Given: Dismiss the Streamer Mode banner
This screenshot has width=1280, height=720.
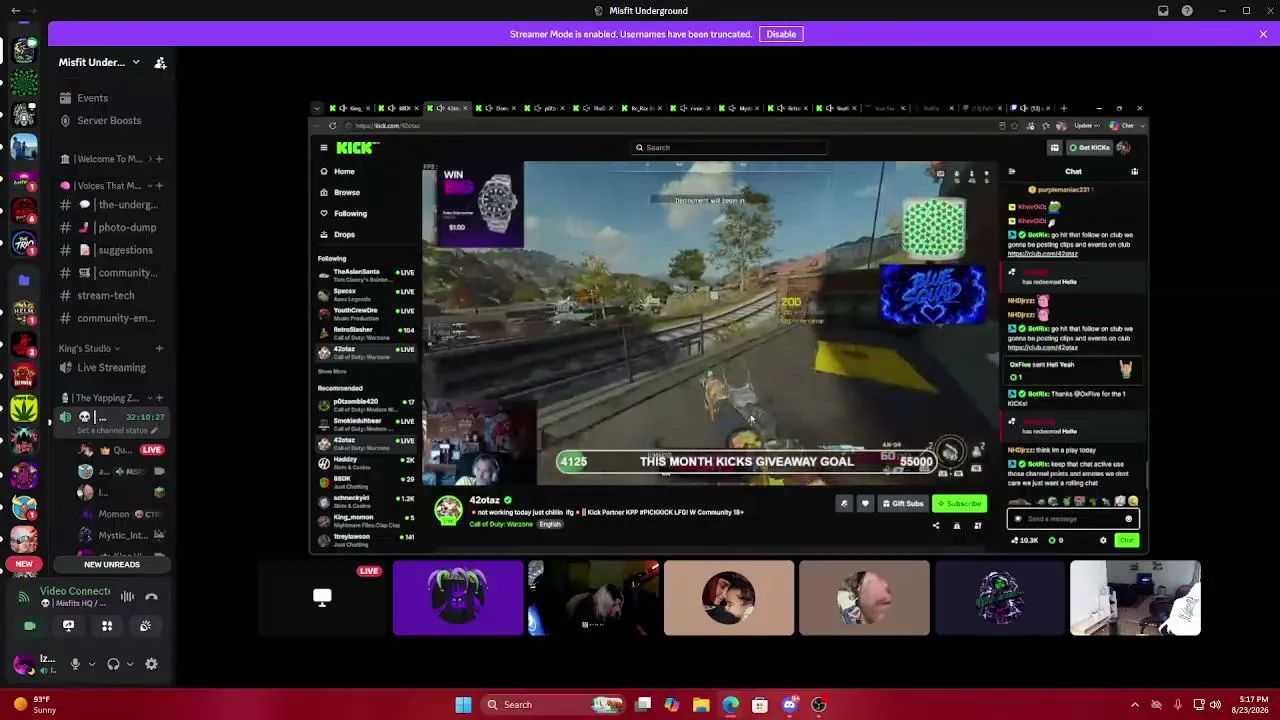Looking at the screenshot, I should pos(1263,34).
